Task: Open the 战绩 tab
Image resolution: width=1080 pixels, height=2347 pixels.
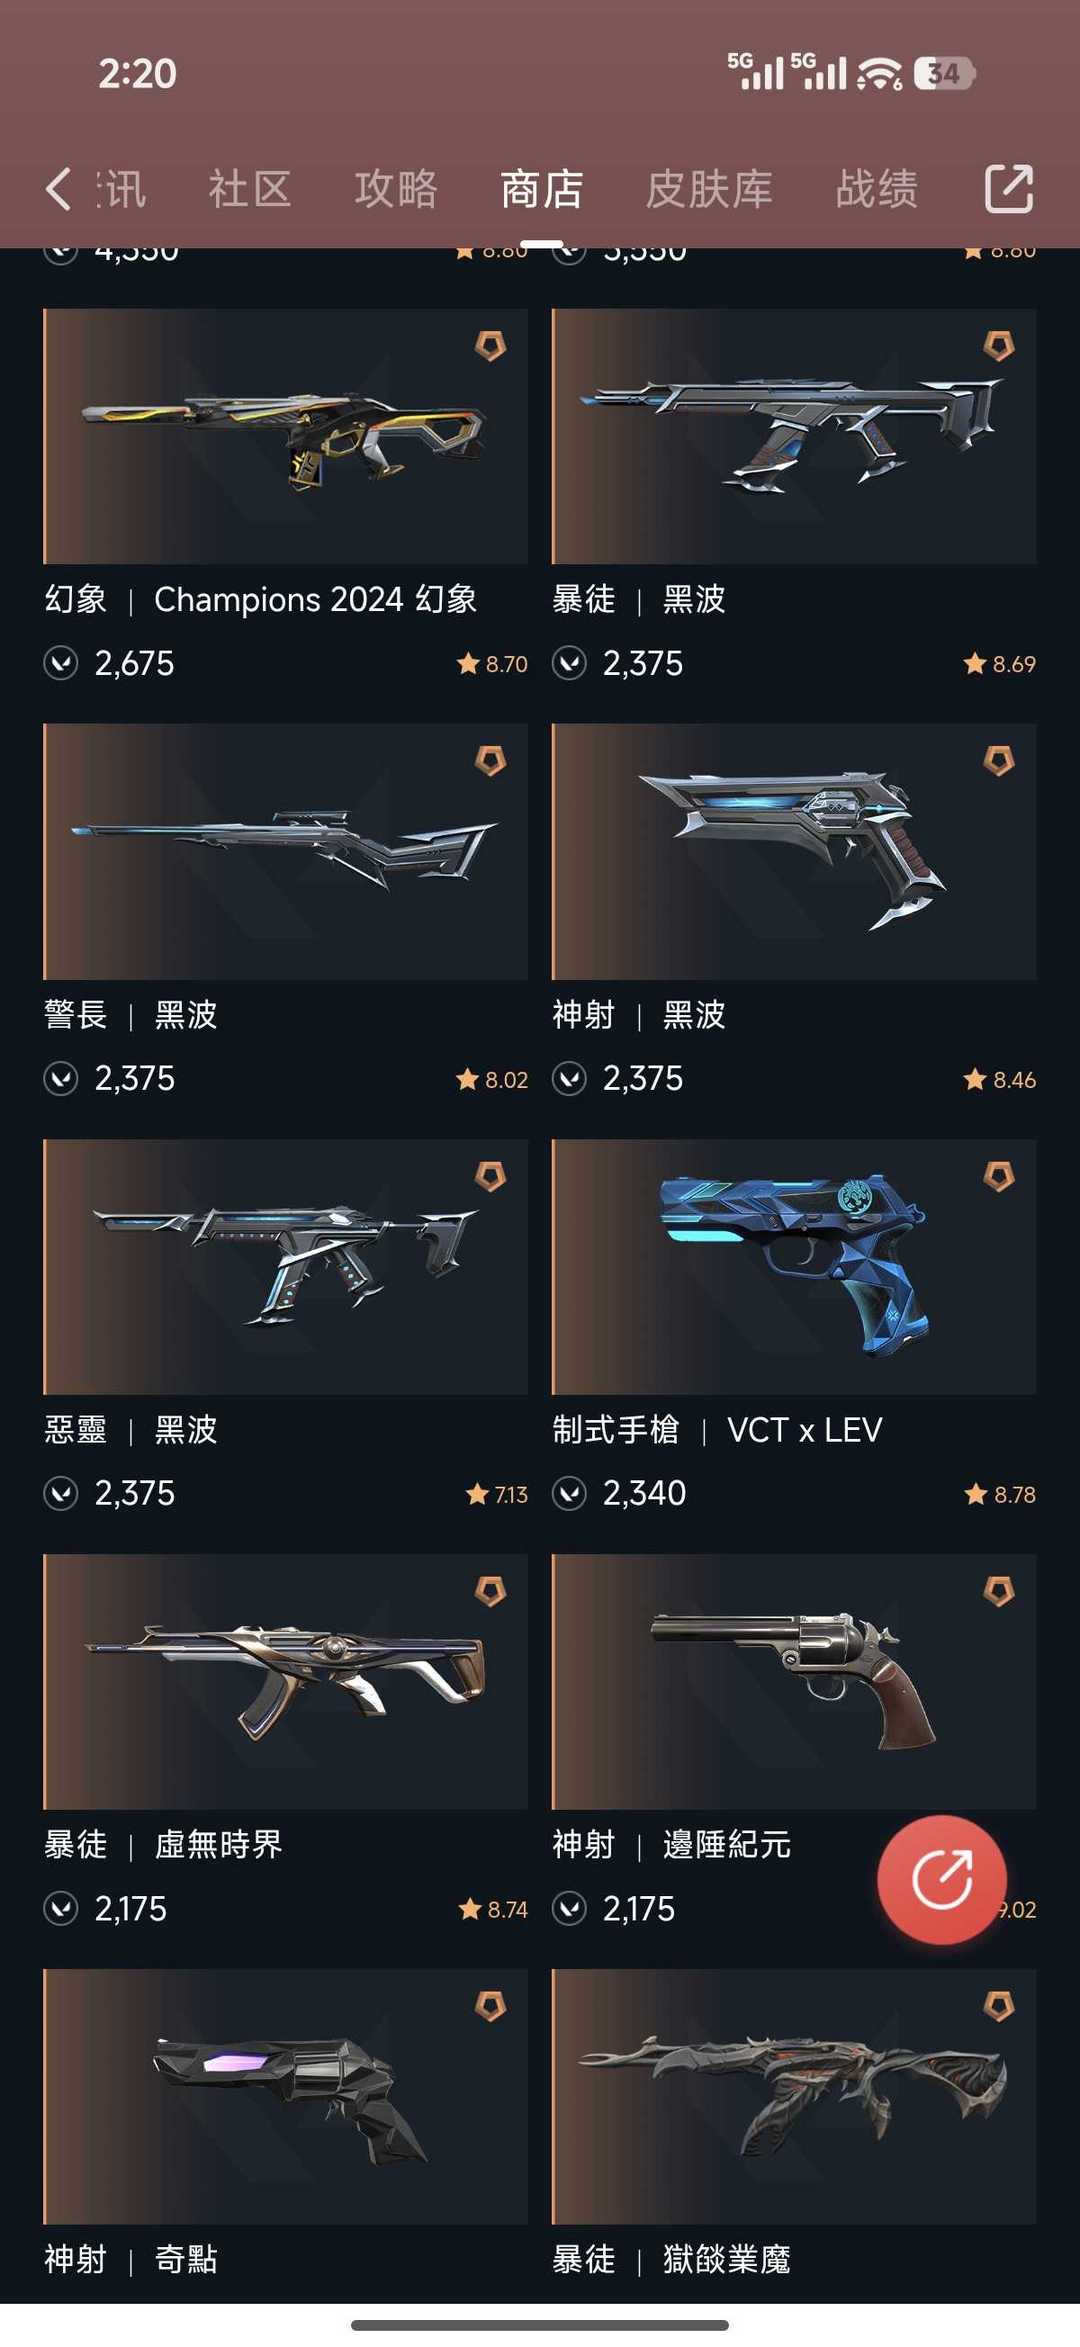Action: click(877, 189)
